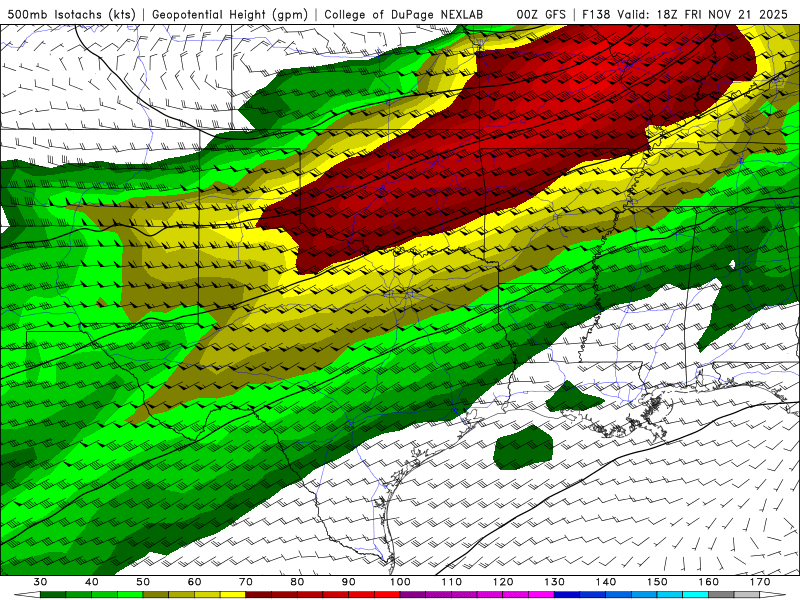Click the 60 label on the color scale
Screen dimensions: 800x600
pyautogui.click(x=194, y=582)
